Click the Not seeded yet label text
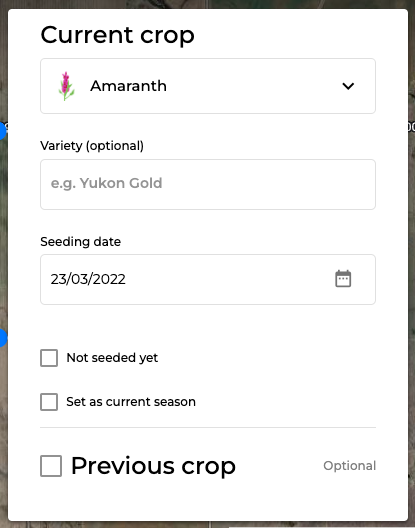The height and width of the screenshot is (528, 415). 112,358
